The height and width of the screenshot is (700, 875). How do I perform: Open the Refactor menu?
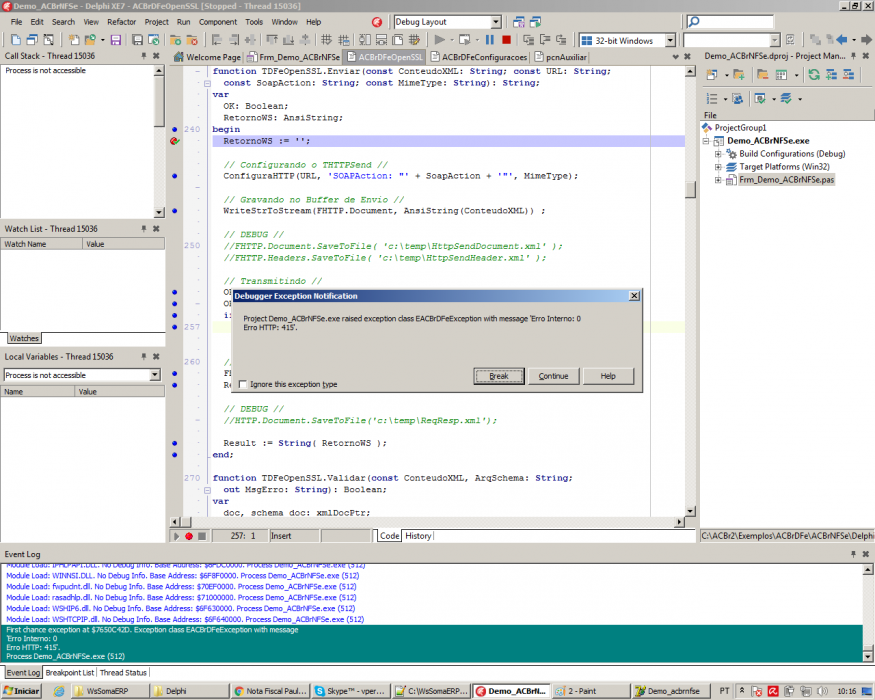122,22
